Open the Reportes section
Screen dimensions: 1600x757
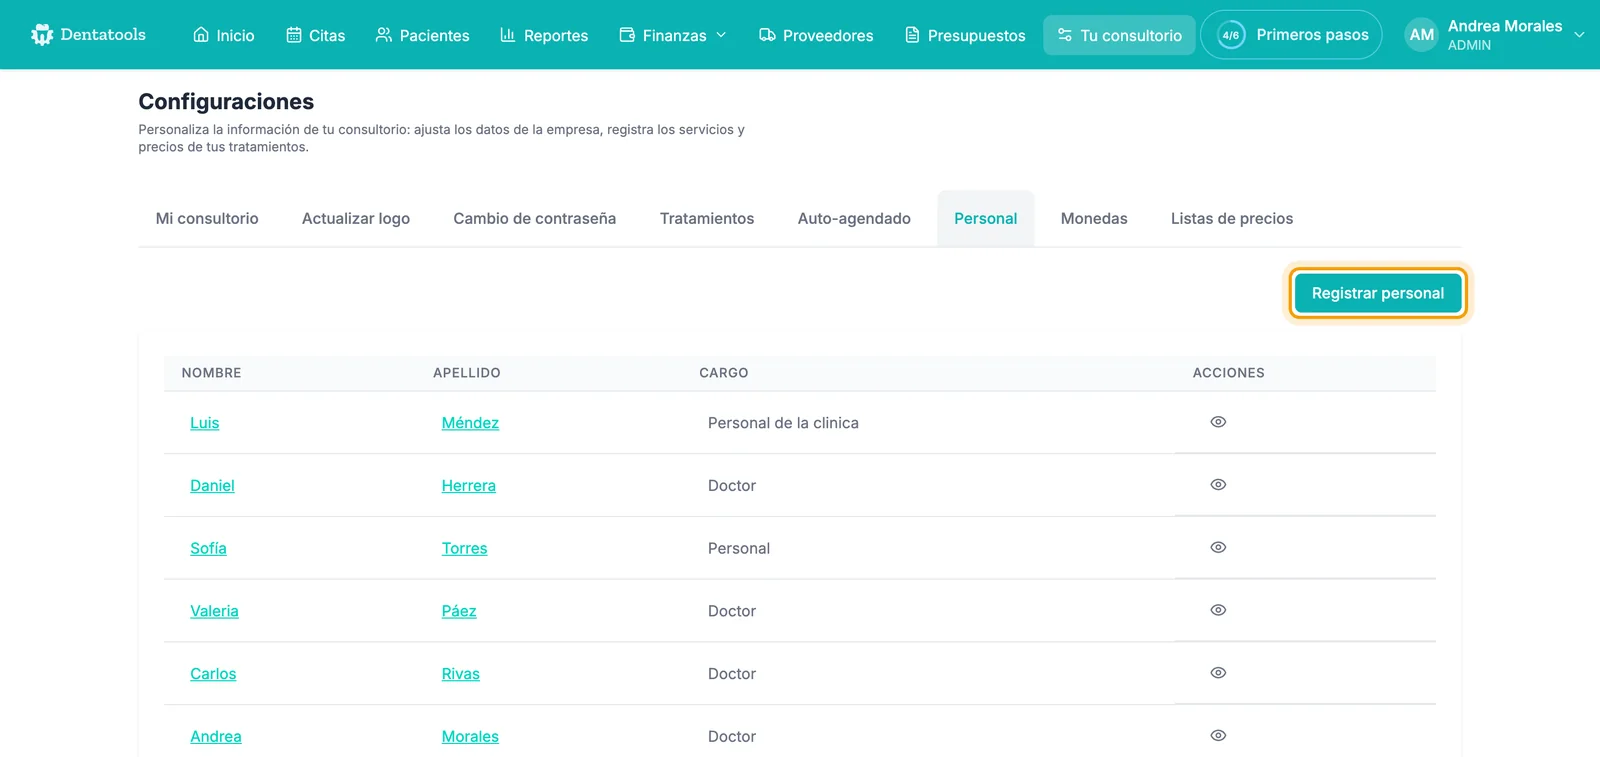pos(544,35)
